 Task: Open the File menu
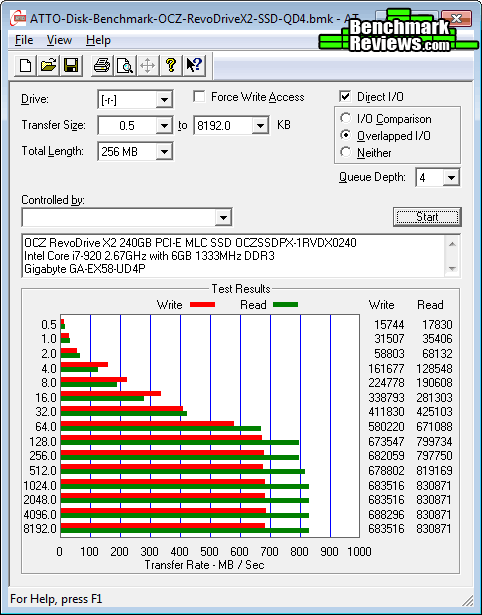24,40
